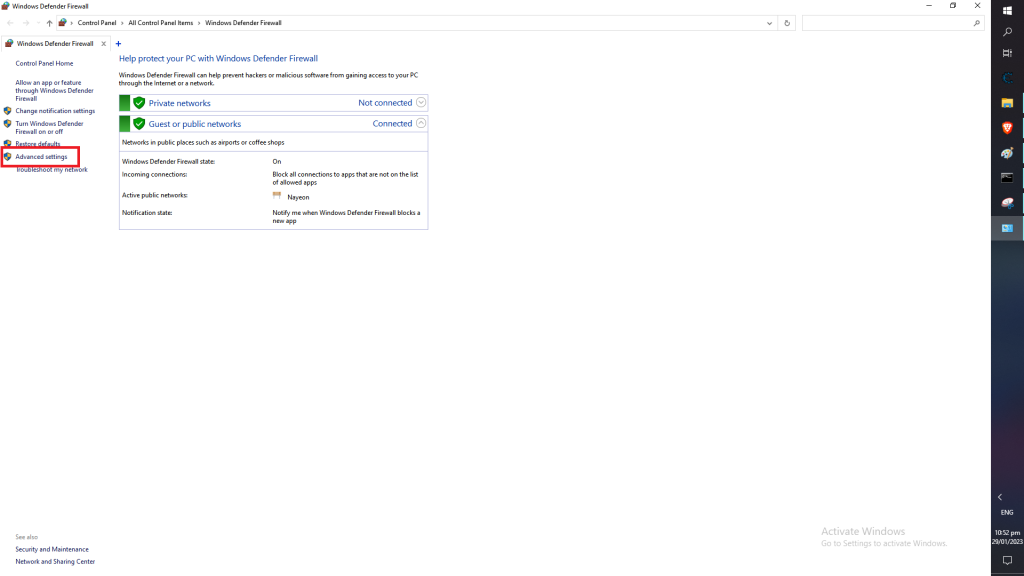Click the title bar firewall icon
This screenshot has width=1024, height=576.
point(5,6)
